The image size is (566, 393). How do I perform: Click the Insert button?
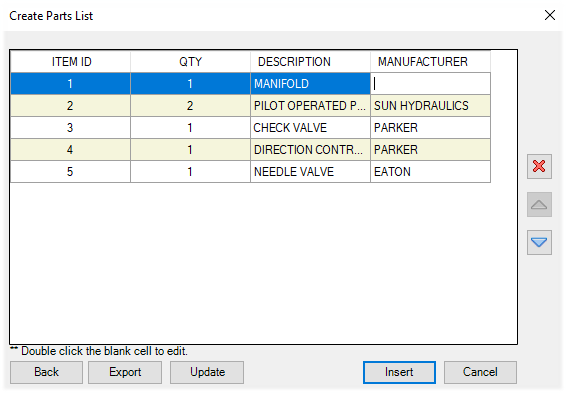click(x=399, y=372)
